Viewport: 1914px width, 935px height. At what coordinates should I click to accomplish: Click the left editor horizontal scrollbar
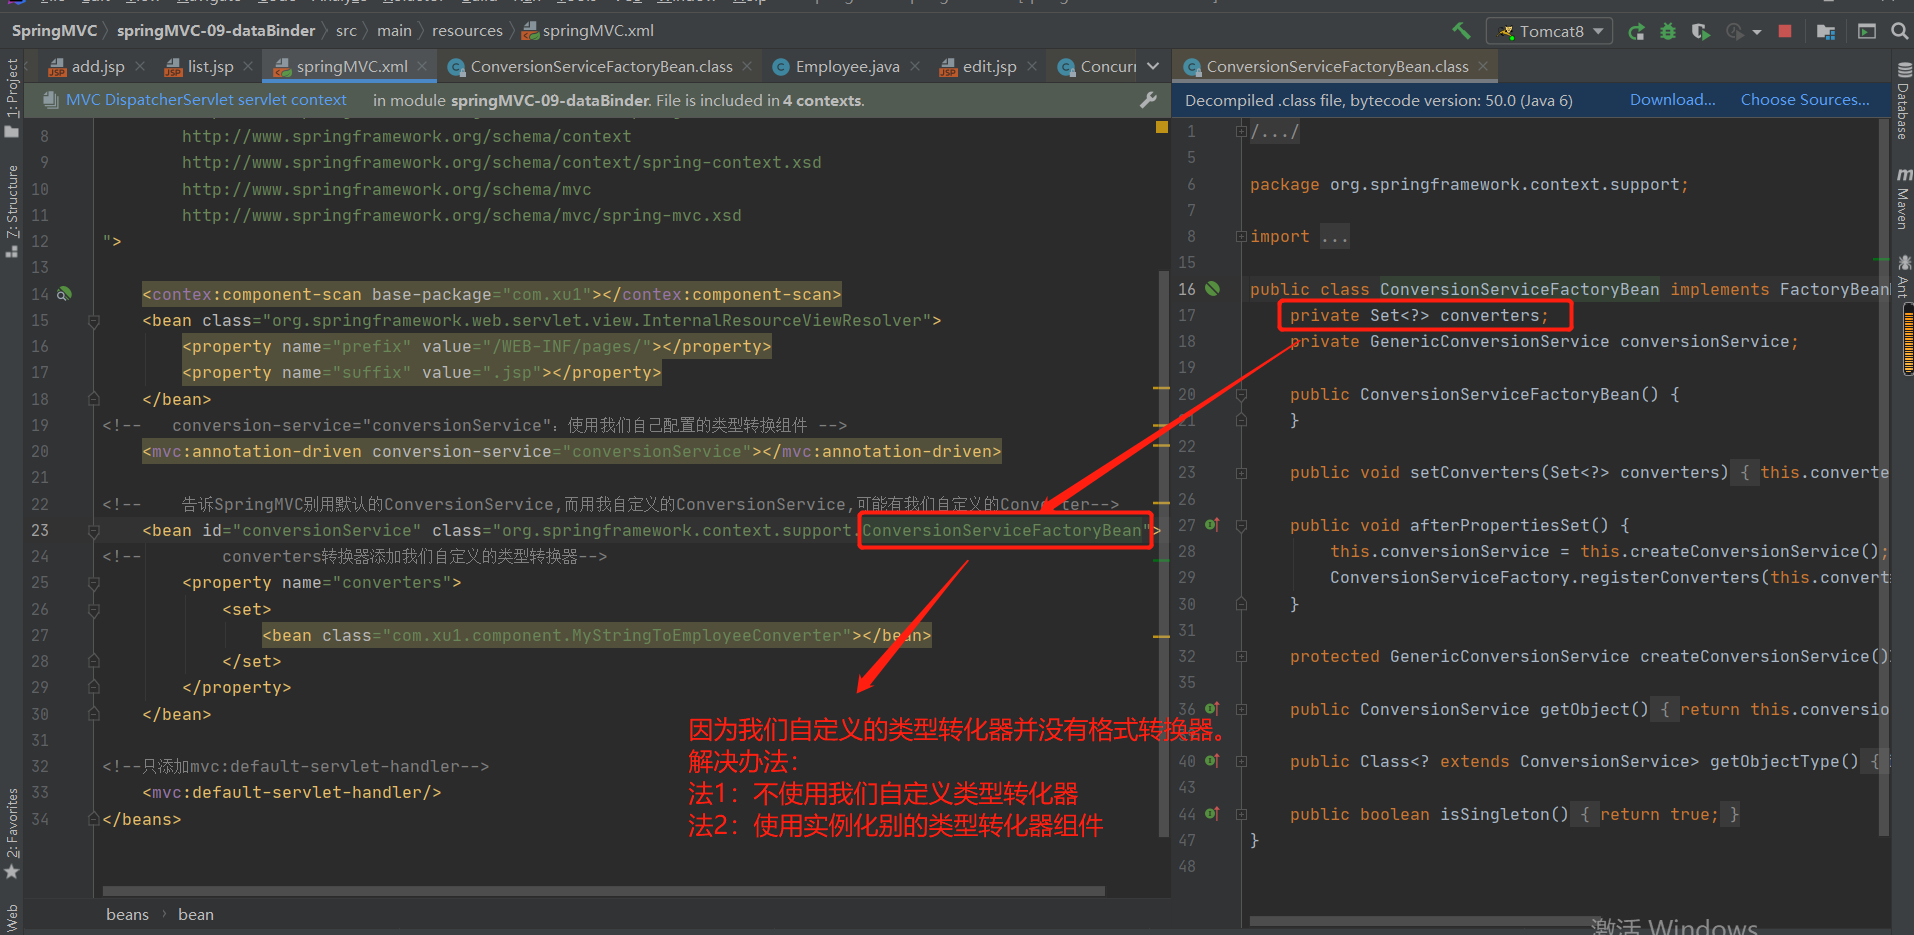(603, 891)
